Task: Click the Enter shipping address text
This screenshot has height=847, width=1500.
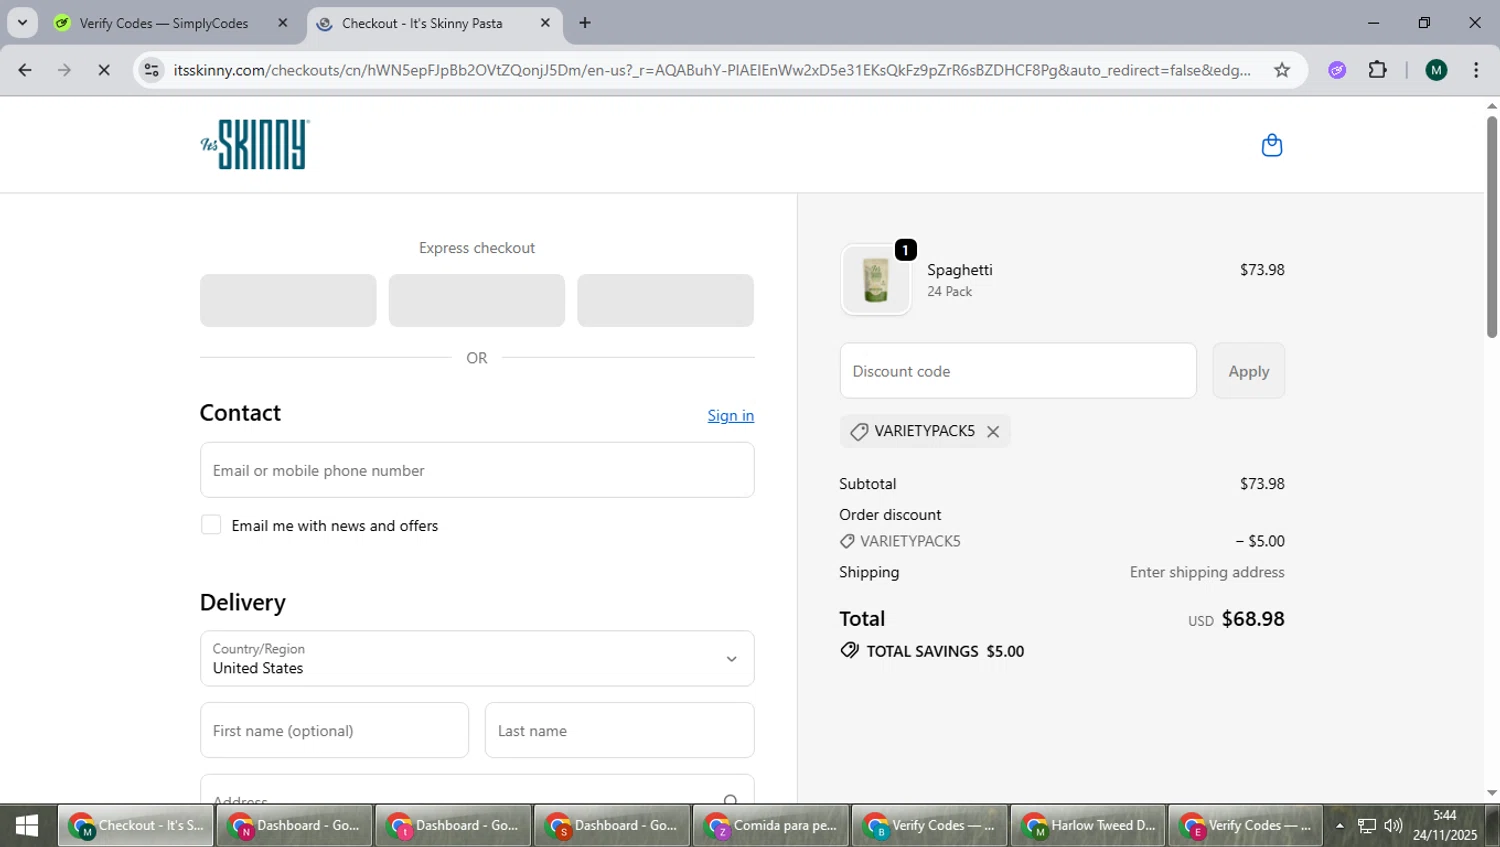Action: pos(1207,572)
